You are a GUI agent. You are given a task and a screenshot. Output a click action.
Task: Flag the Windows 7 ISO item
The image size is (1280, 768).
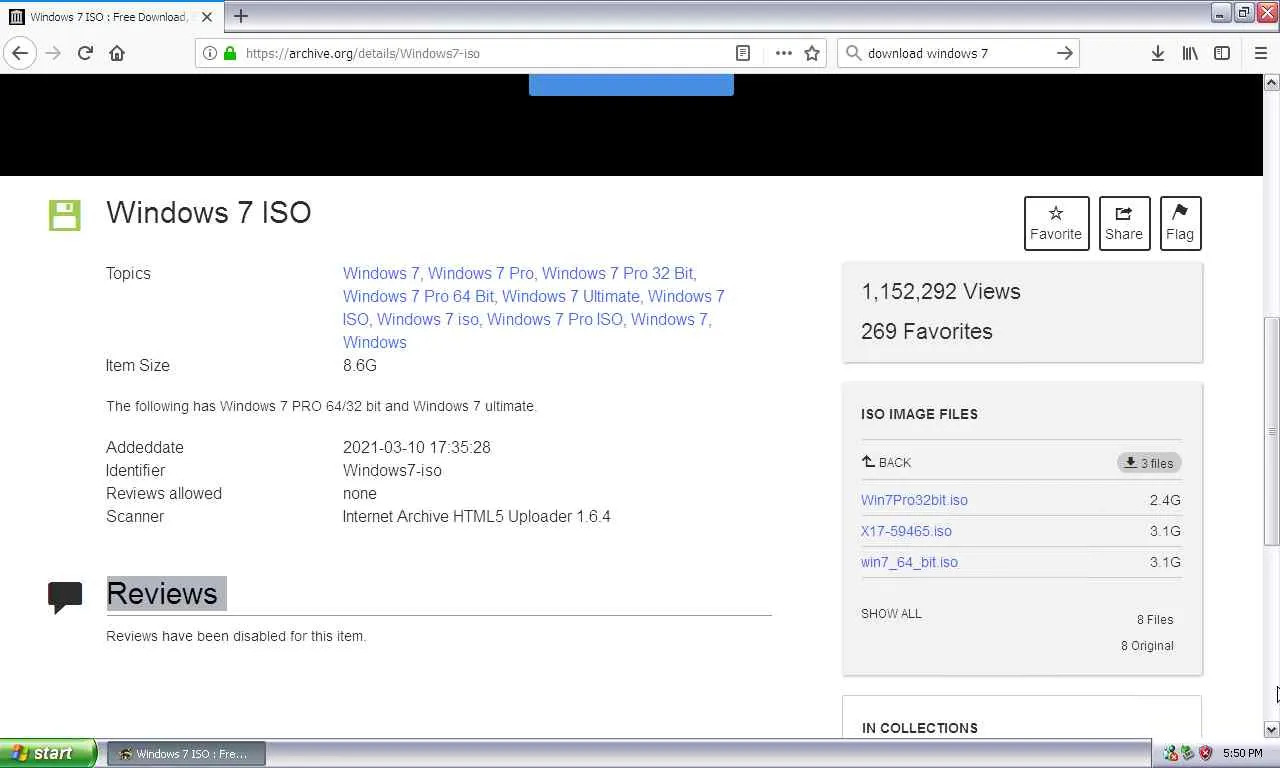1180,223
